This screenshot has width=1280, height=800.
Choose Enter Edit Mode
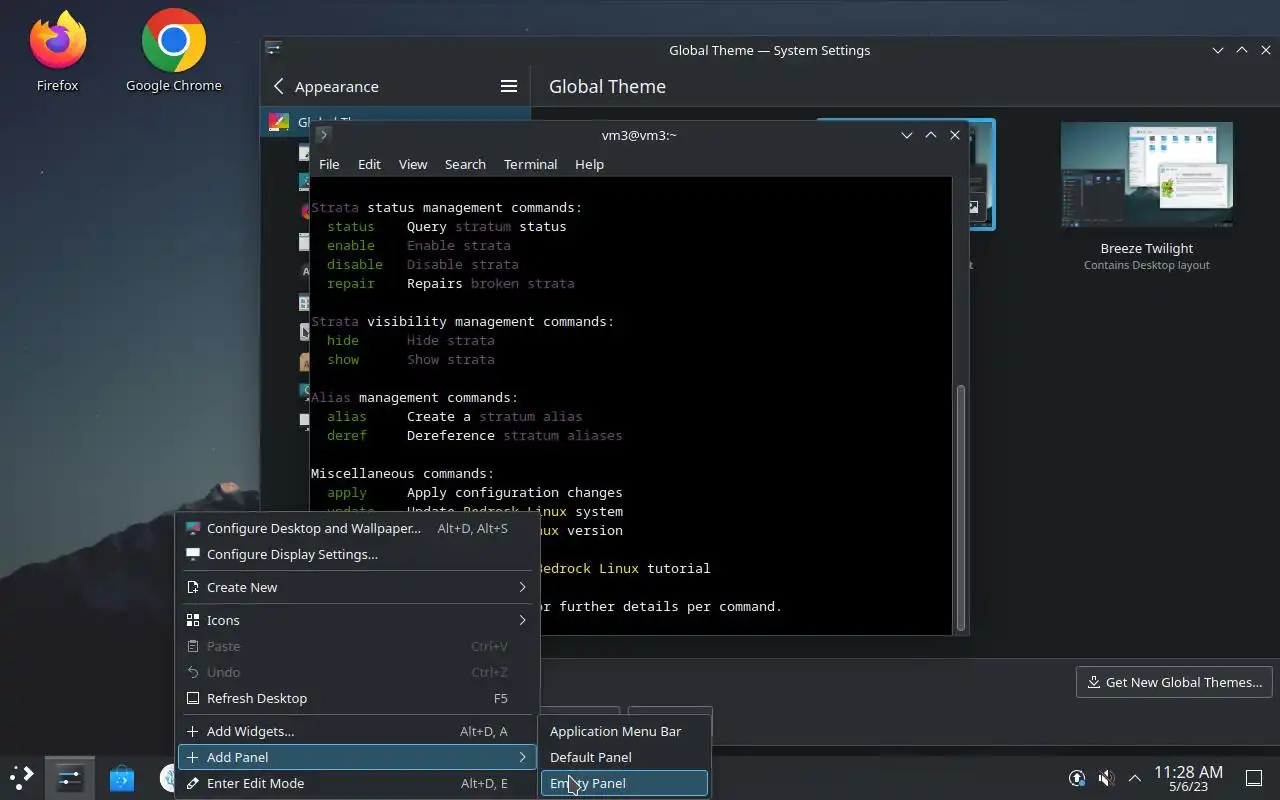point(357,783)
